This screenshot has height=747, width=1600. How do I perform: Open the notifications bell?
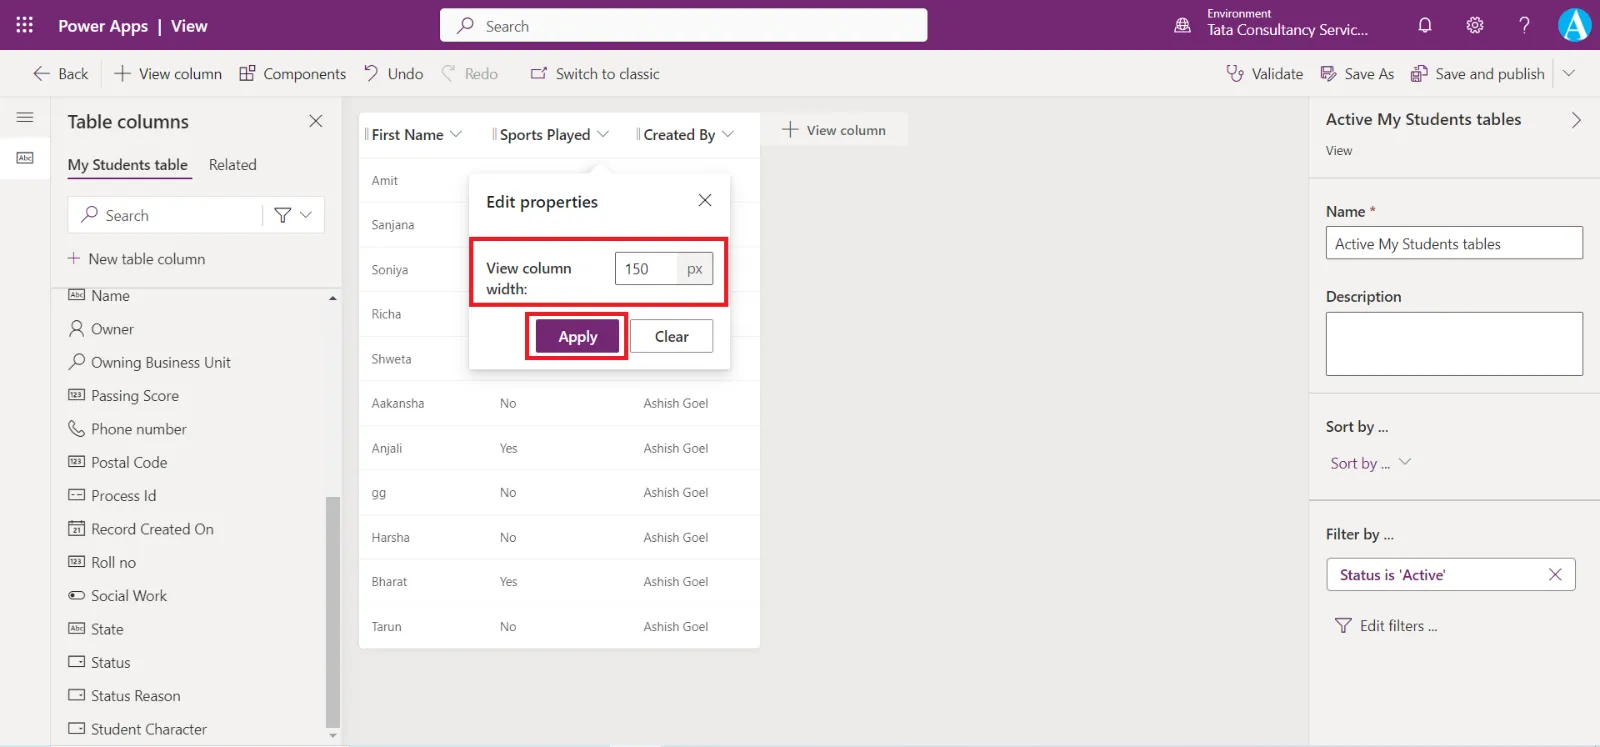tap(1425, 26)
